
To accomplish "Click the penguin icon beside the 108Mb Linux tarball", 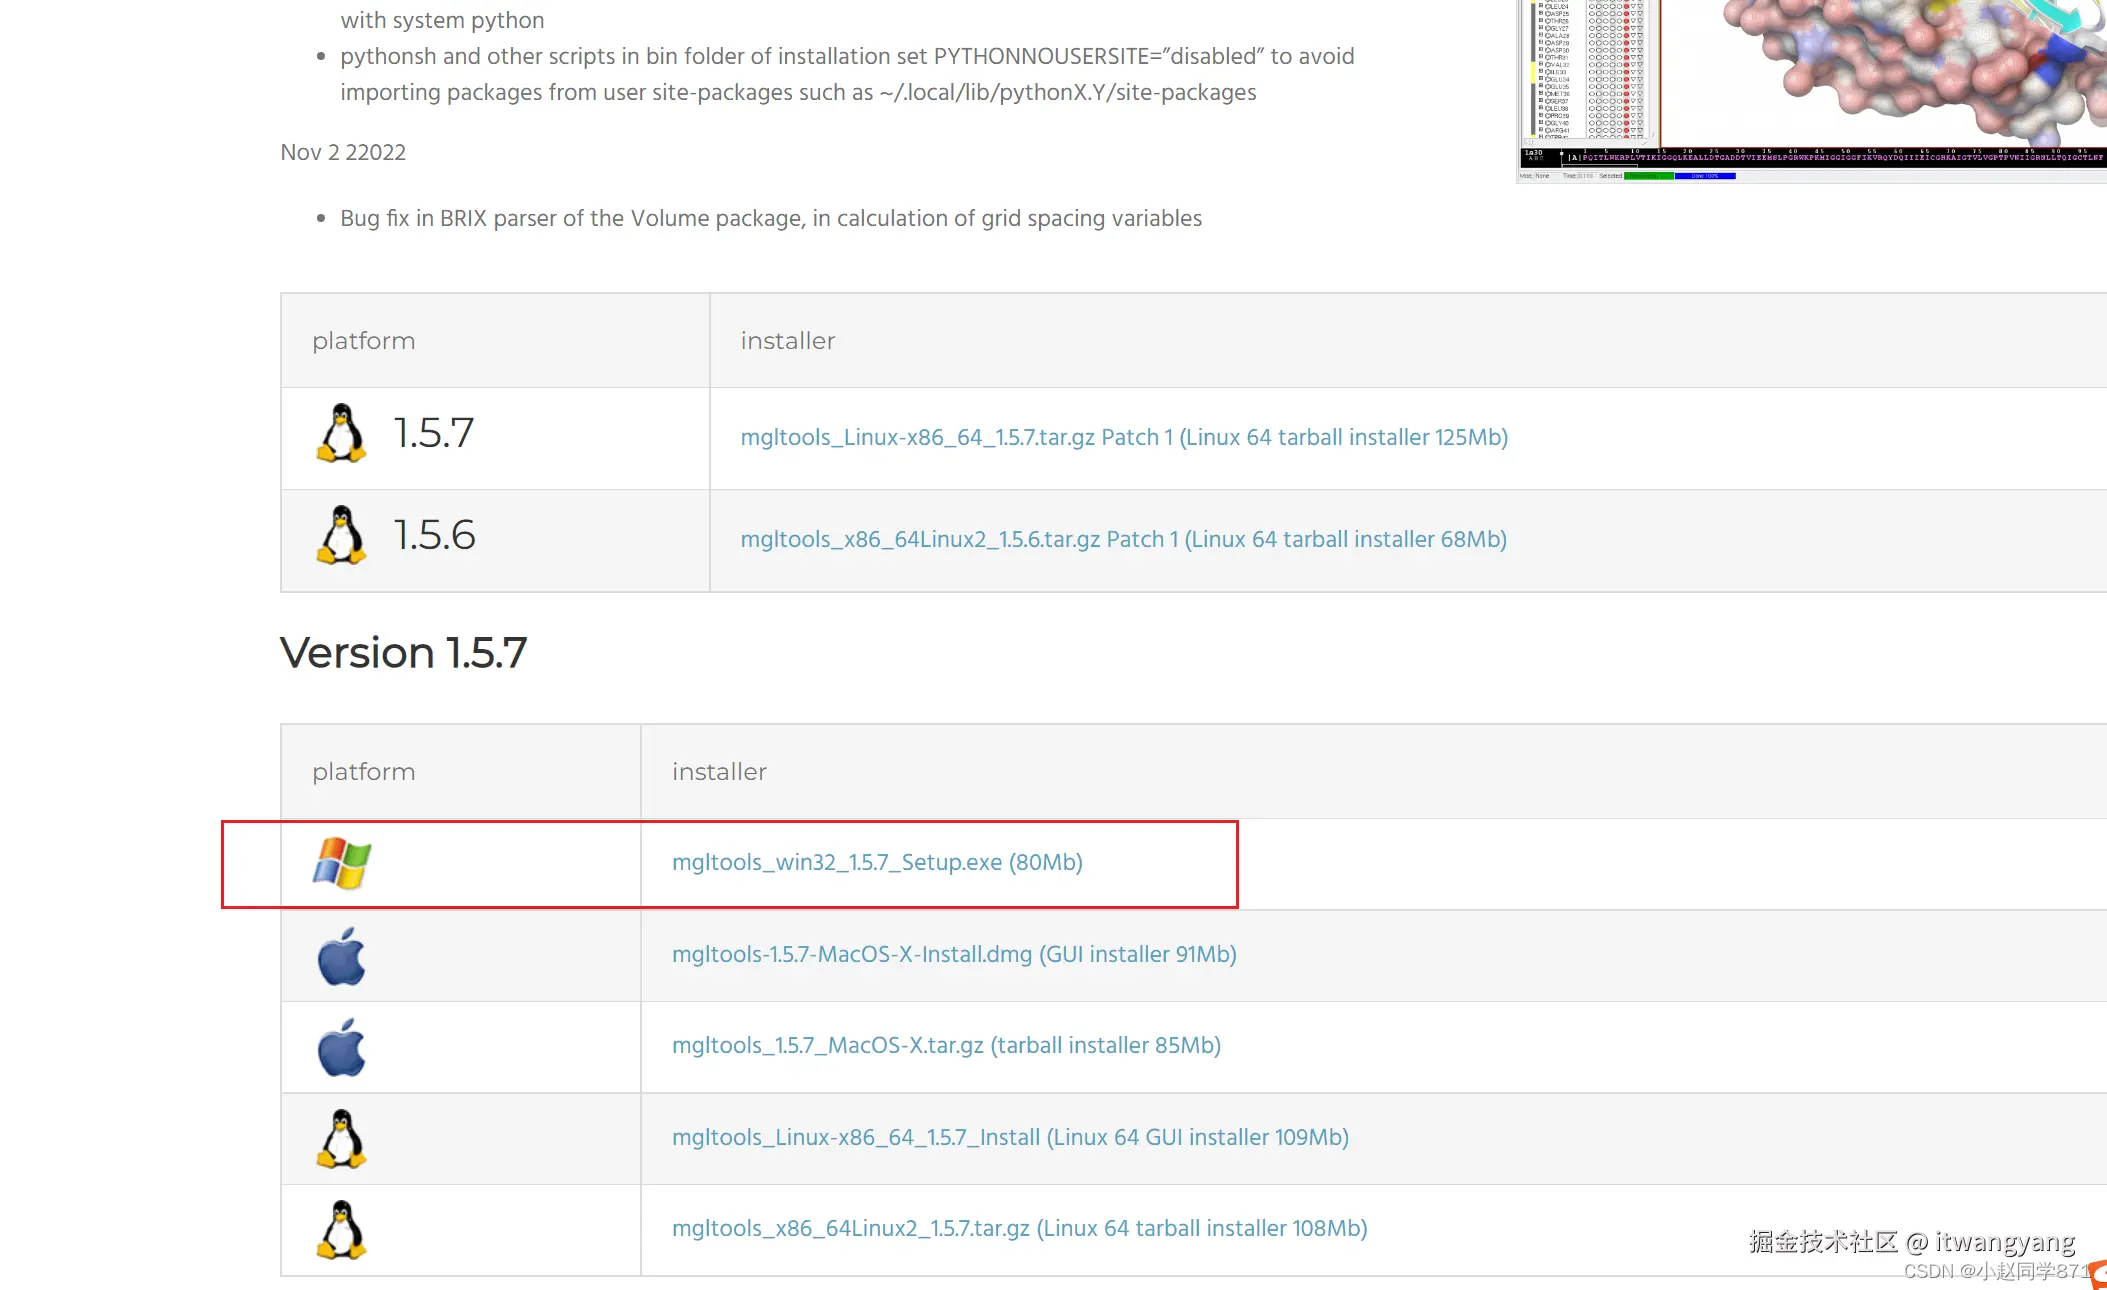I will pos(341,1229).
